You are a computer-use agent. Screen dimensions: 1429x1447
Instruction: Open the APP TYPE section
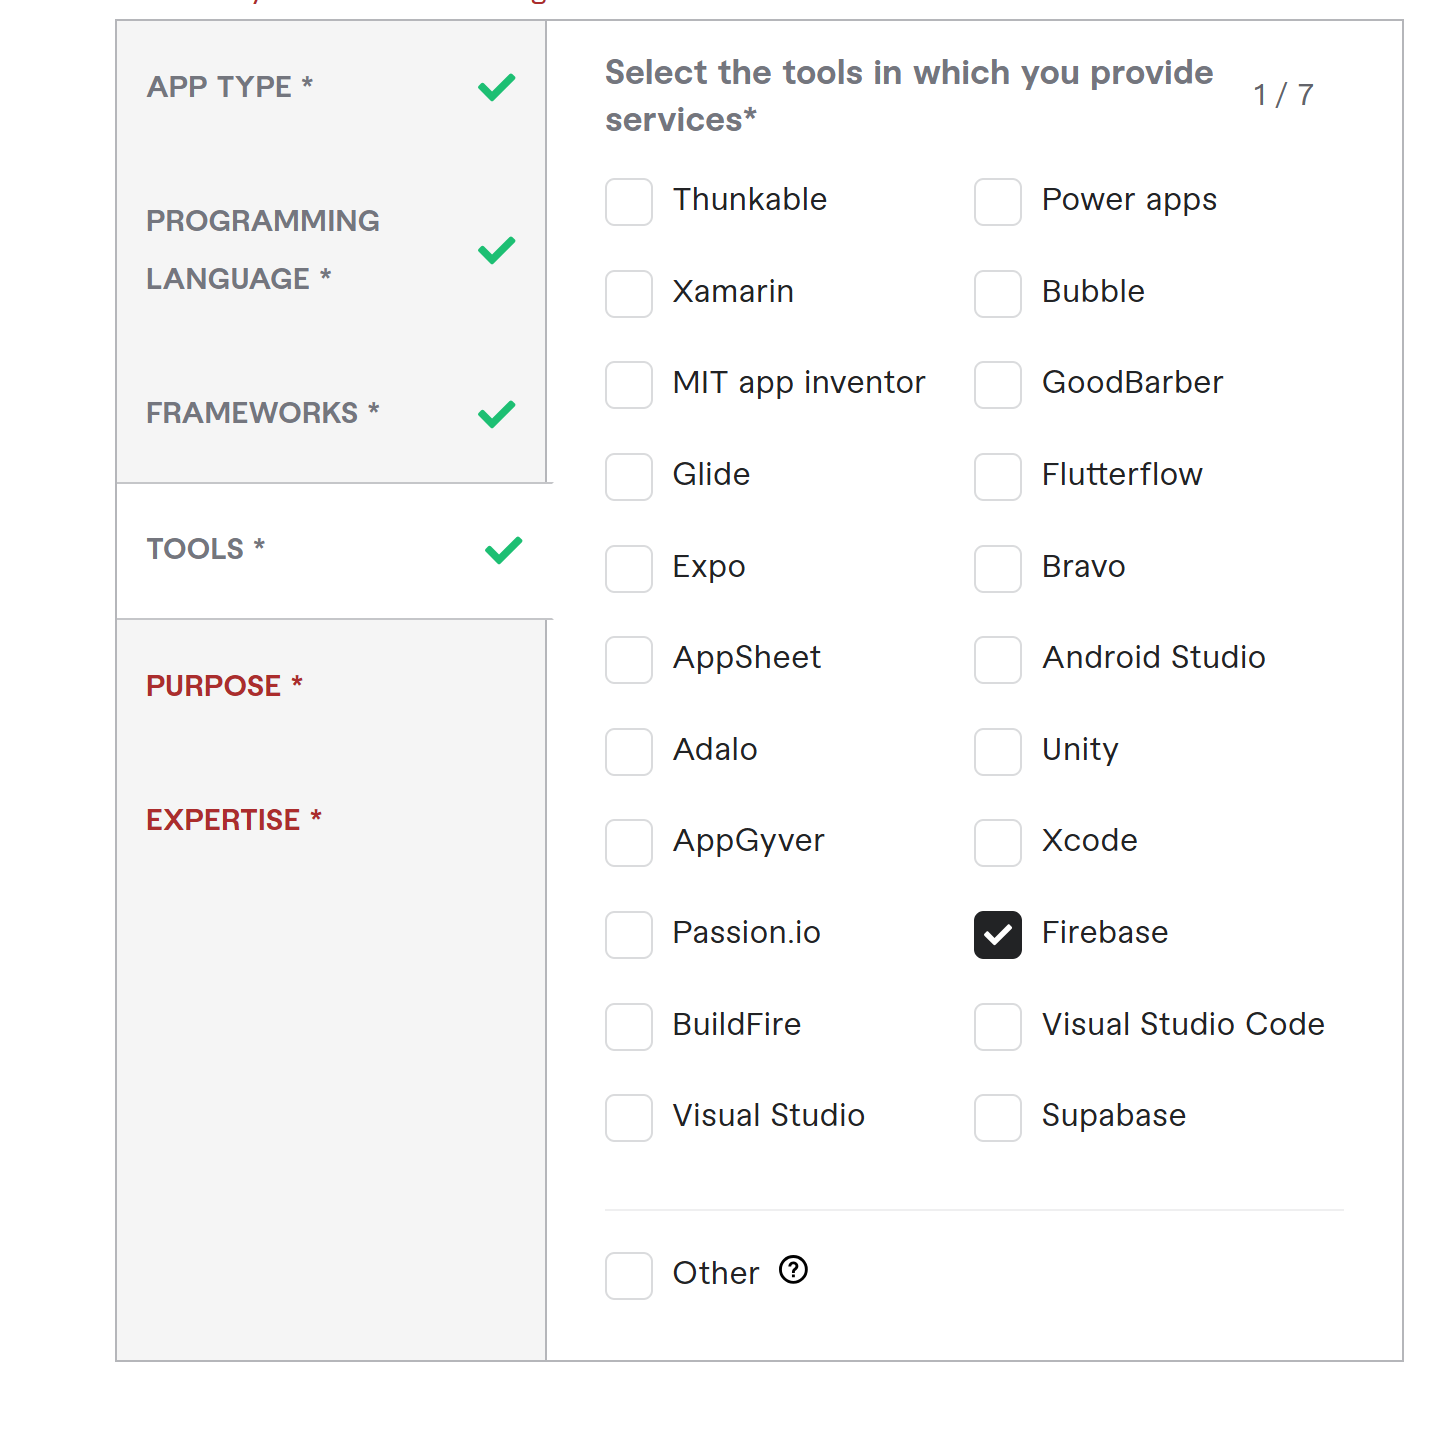tap(331, 87)
